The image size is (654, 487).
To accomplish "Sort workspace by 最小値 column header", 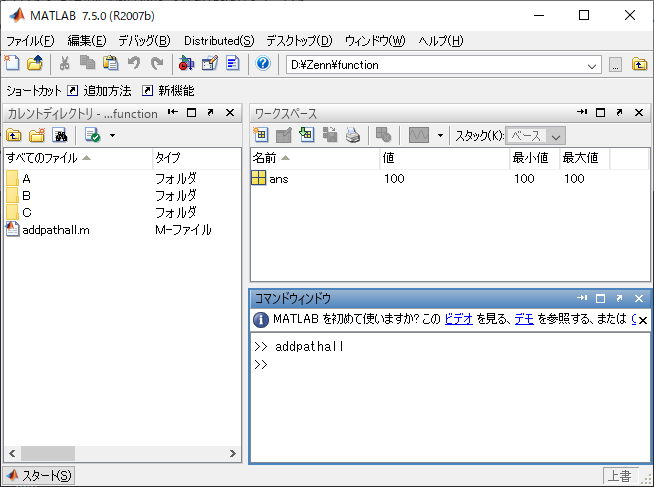I will [x=535, y=158].
